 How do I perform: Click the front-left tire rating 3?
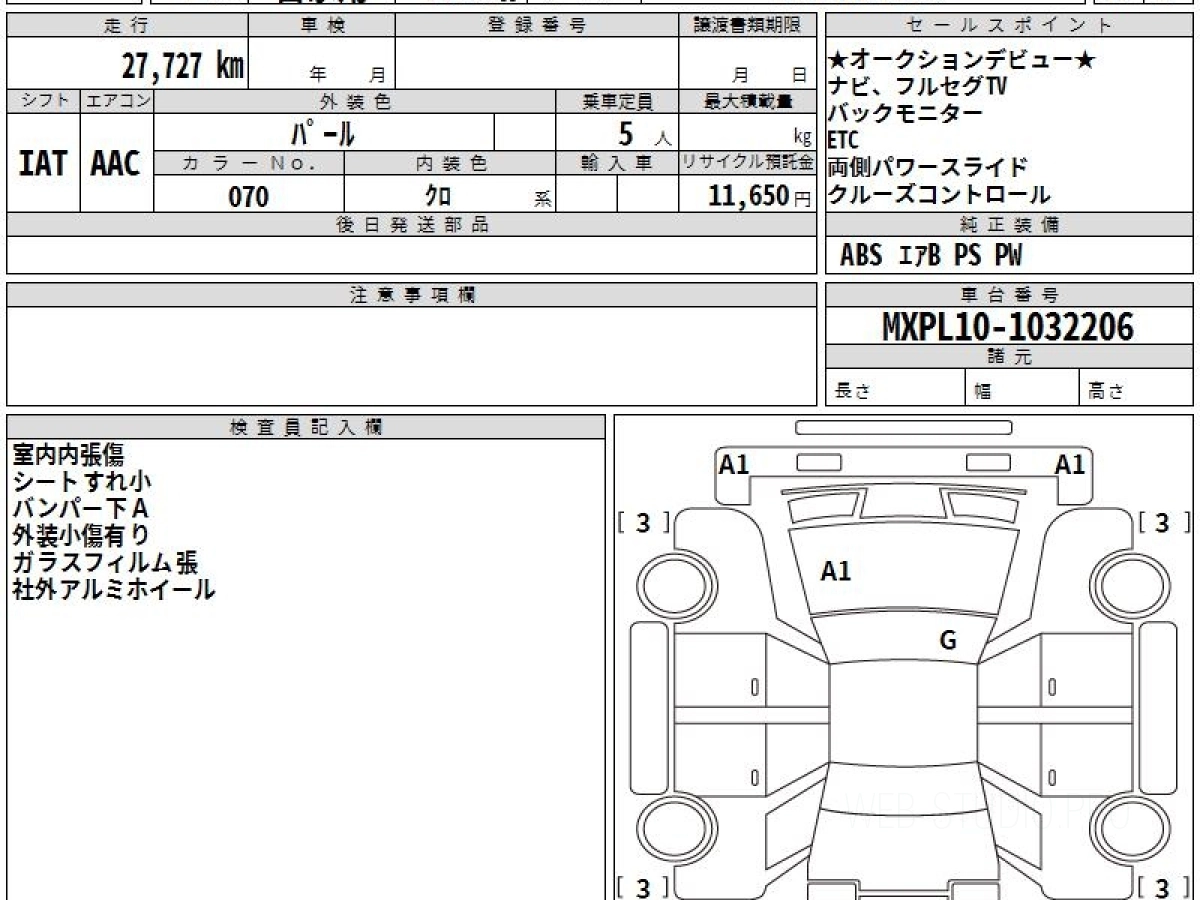pos(643,523)
